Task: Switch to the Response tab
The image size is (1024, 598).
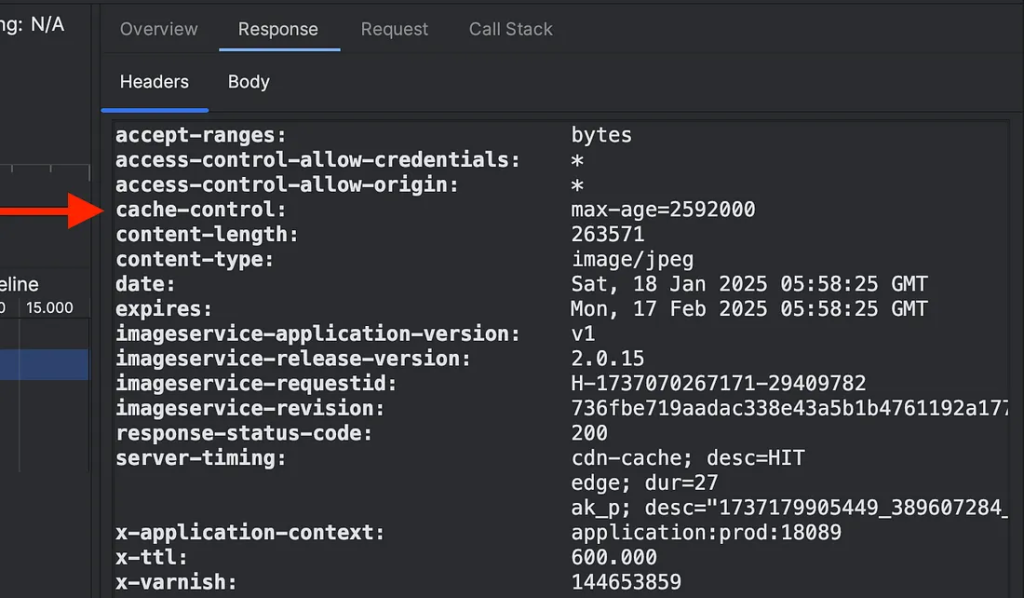Action: point(278,30)
